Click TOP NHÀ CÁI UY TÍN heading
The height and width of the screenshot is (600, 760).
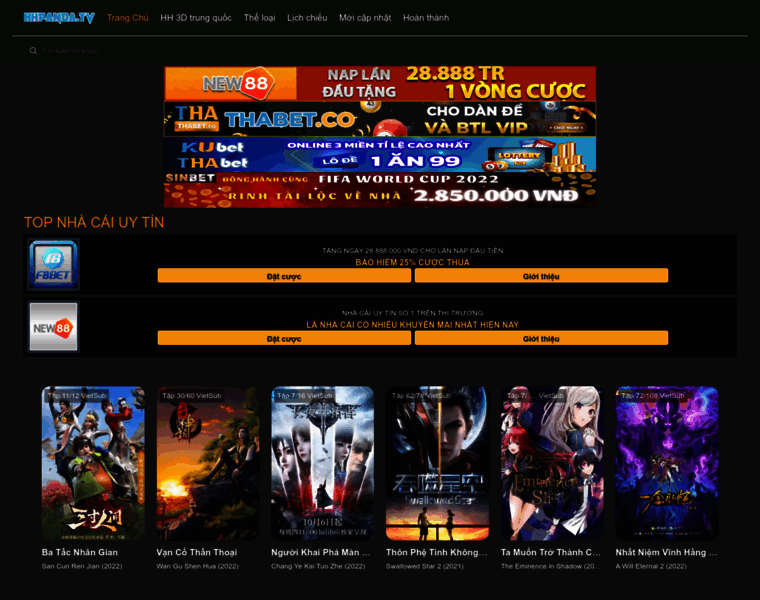(x=94, y=222)
